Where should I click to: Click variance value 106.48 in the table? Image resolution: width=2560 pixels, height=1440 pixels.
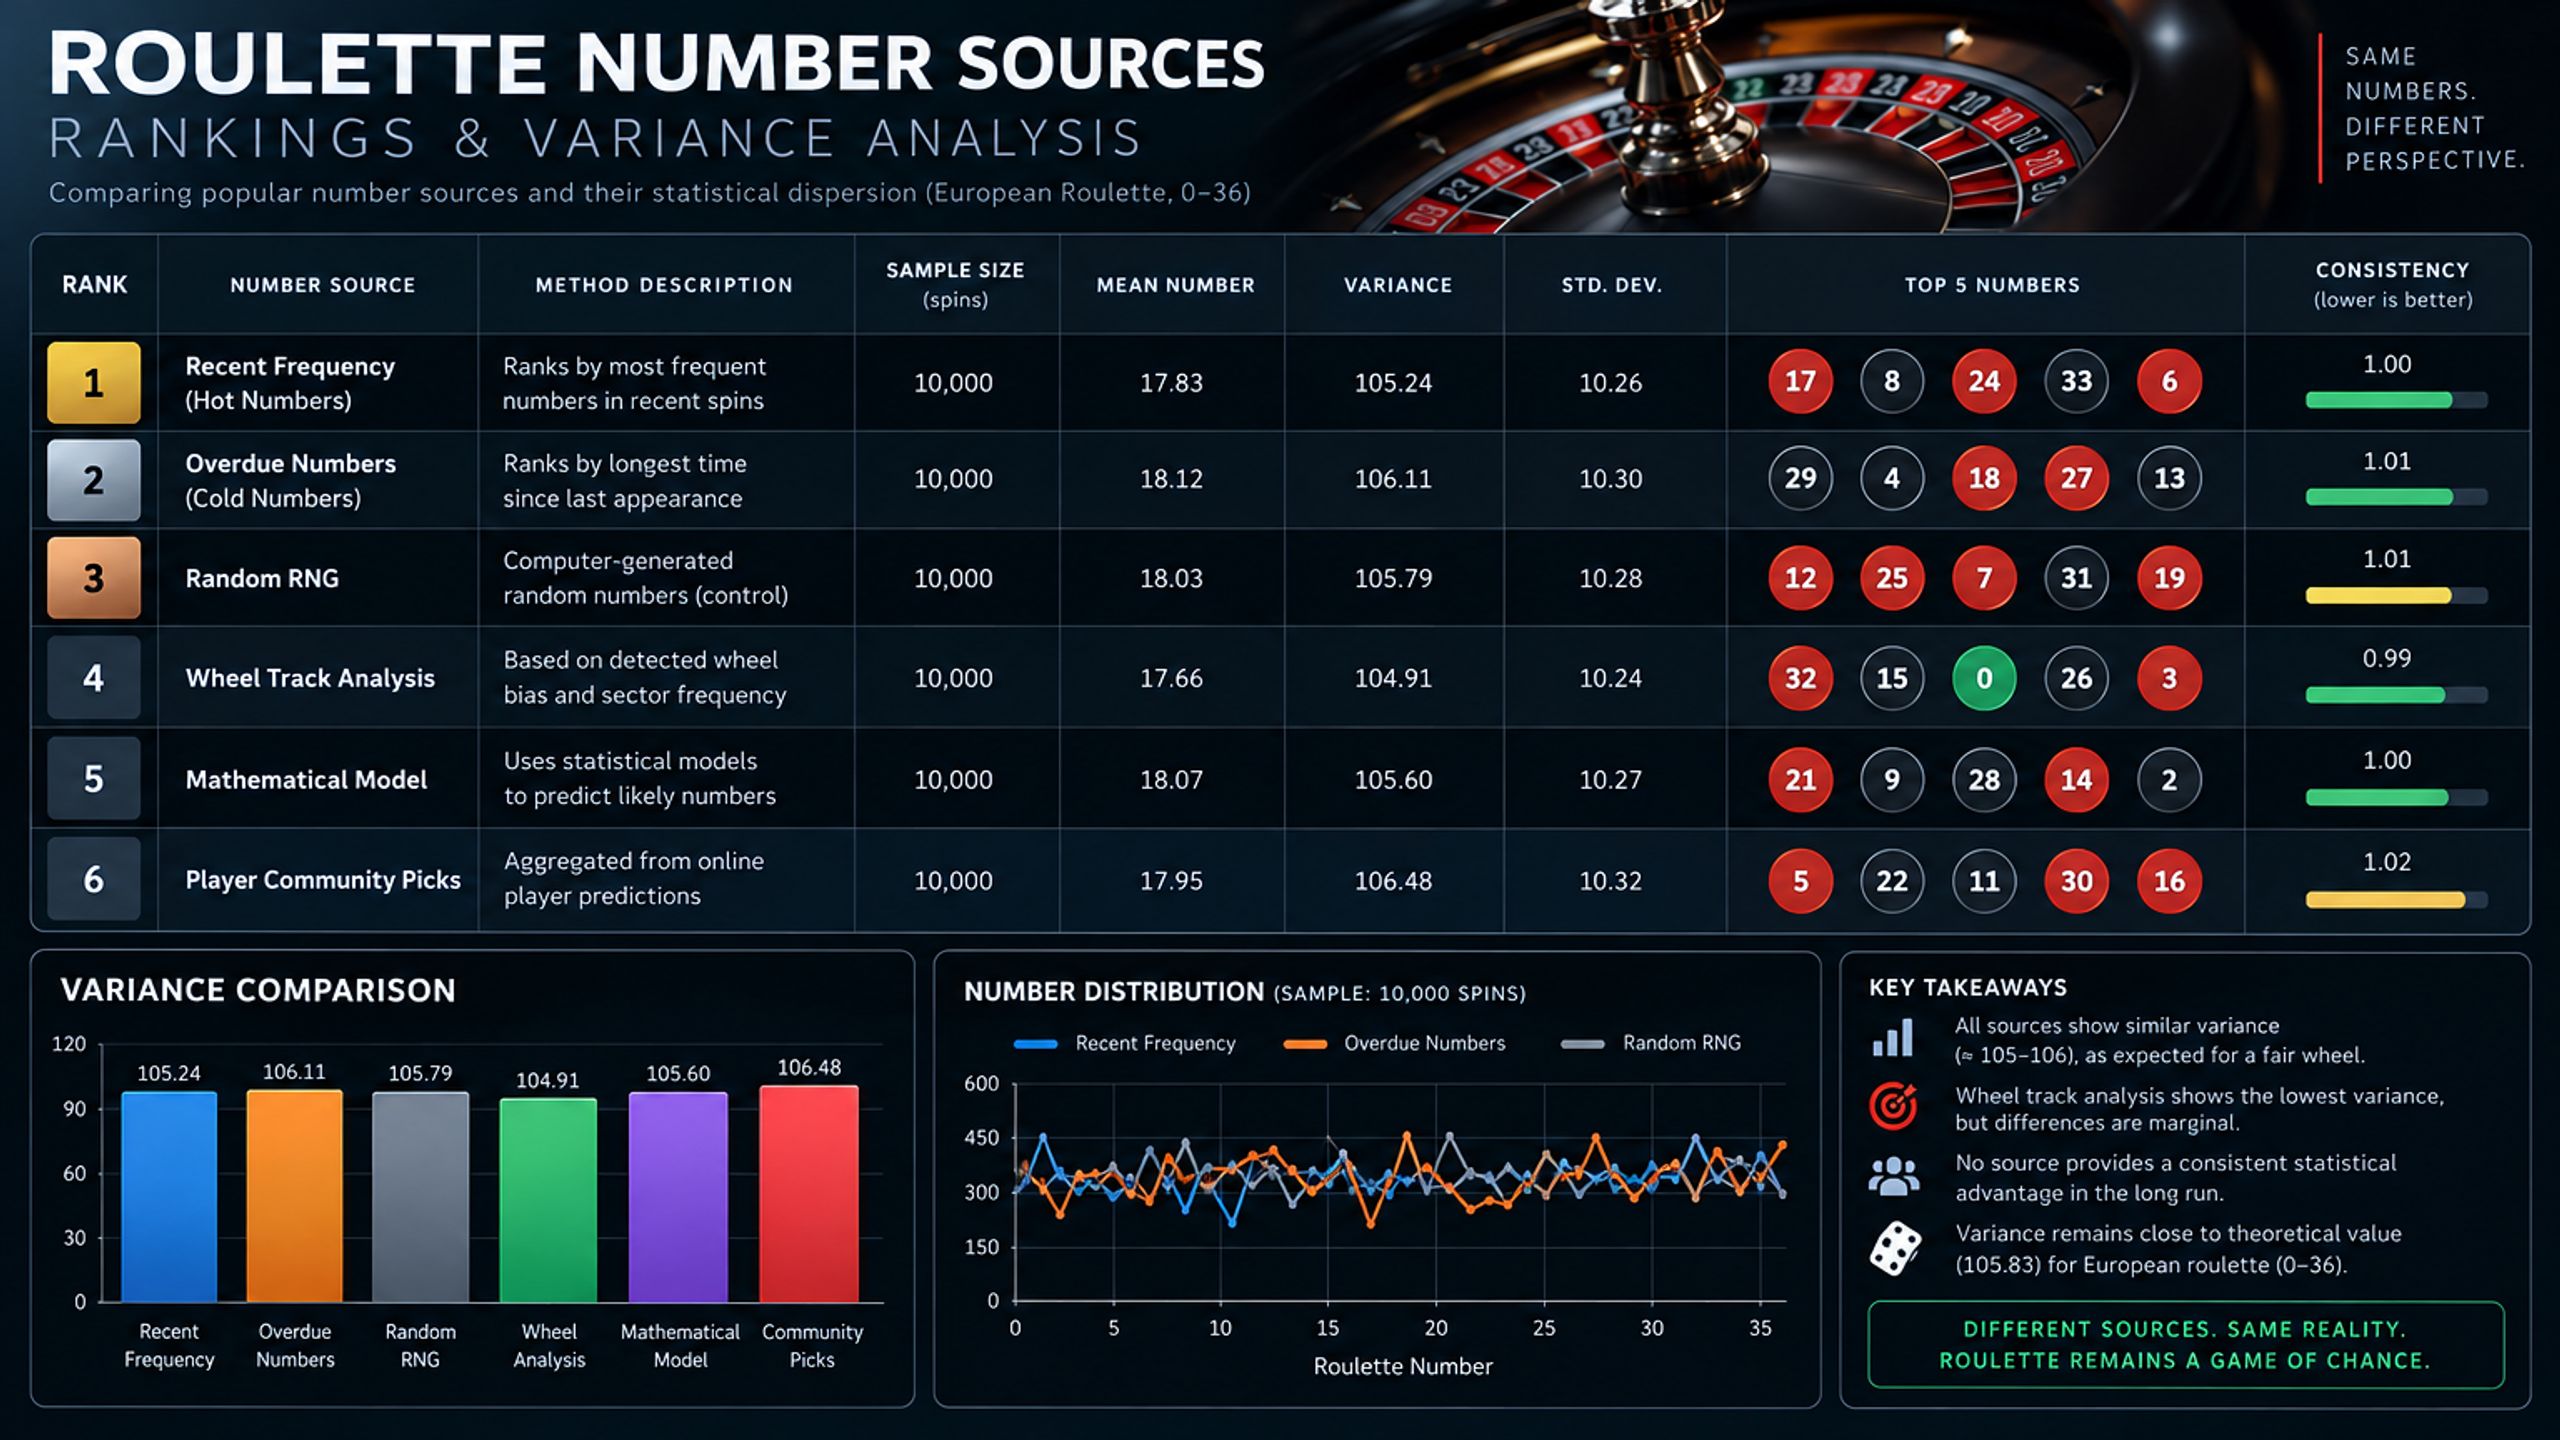pyautogui.click(x=1393, y=881)
